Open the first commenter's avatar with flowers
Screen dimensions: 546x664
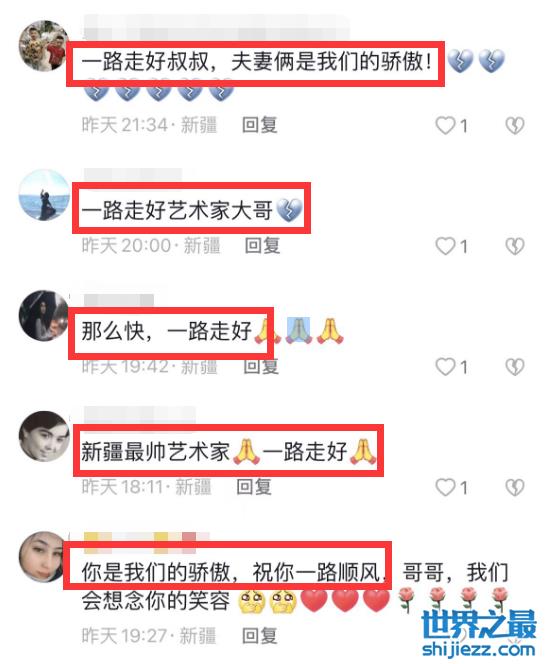pyautogui.click(x=44, y=46)
